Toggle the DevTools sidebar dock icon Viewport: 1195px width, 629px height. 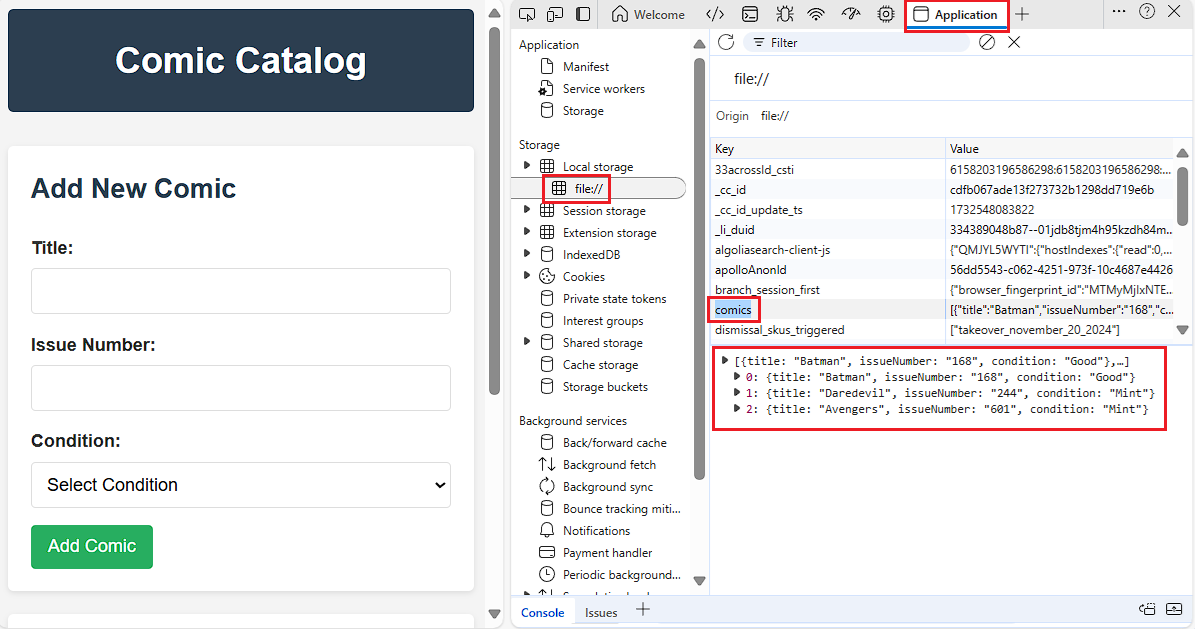582,14
